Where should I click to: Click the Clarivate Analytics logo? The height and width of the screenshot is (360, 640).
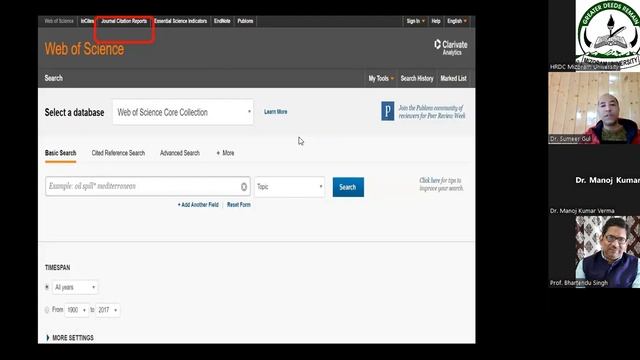pyautogui.click(x=451, y=47)
